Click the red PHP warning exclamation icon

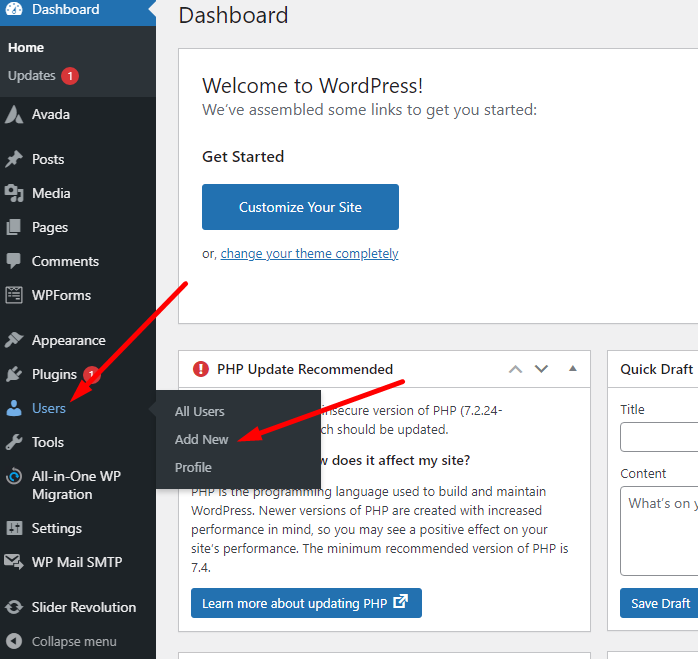(x=201, y=369)
